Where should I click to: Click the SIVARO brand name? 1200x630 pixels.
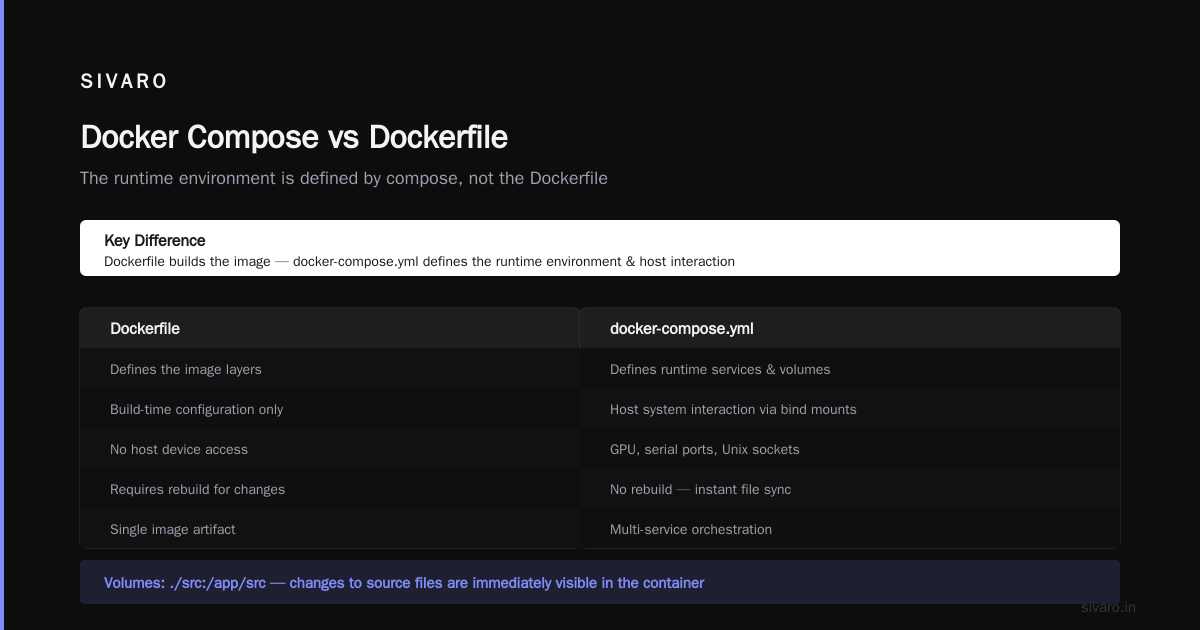[x=124, y=82]
